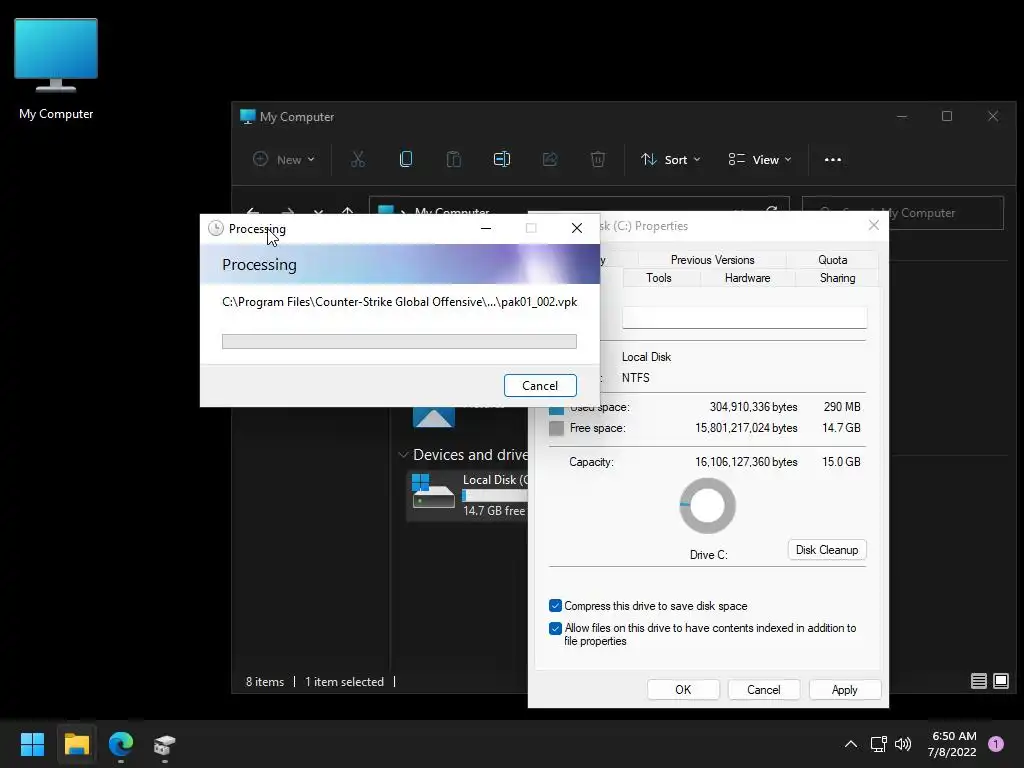Image resolution: width=1024 pixels, height=768 pixels.
Task: Uncheck Compress this drive to save disk space
Action: (x=556, y=605)
